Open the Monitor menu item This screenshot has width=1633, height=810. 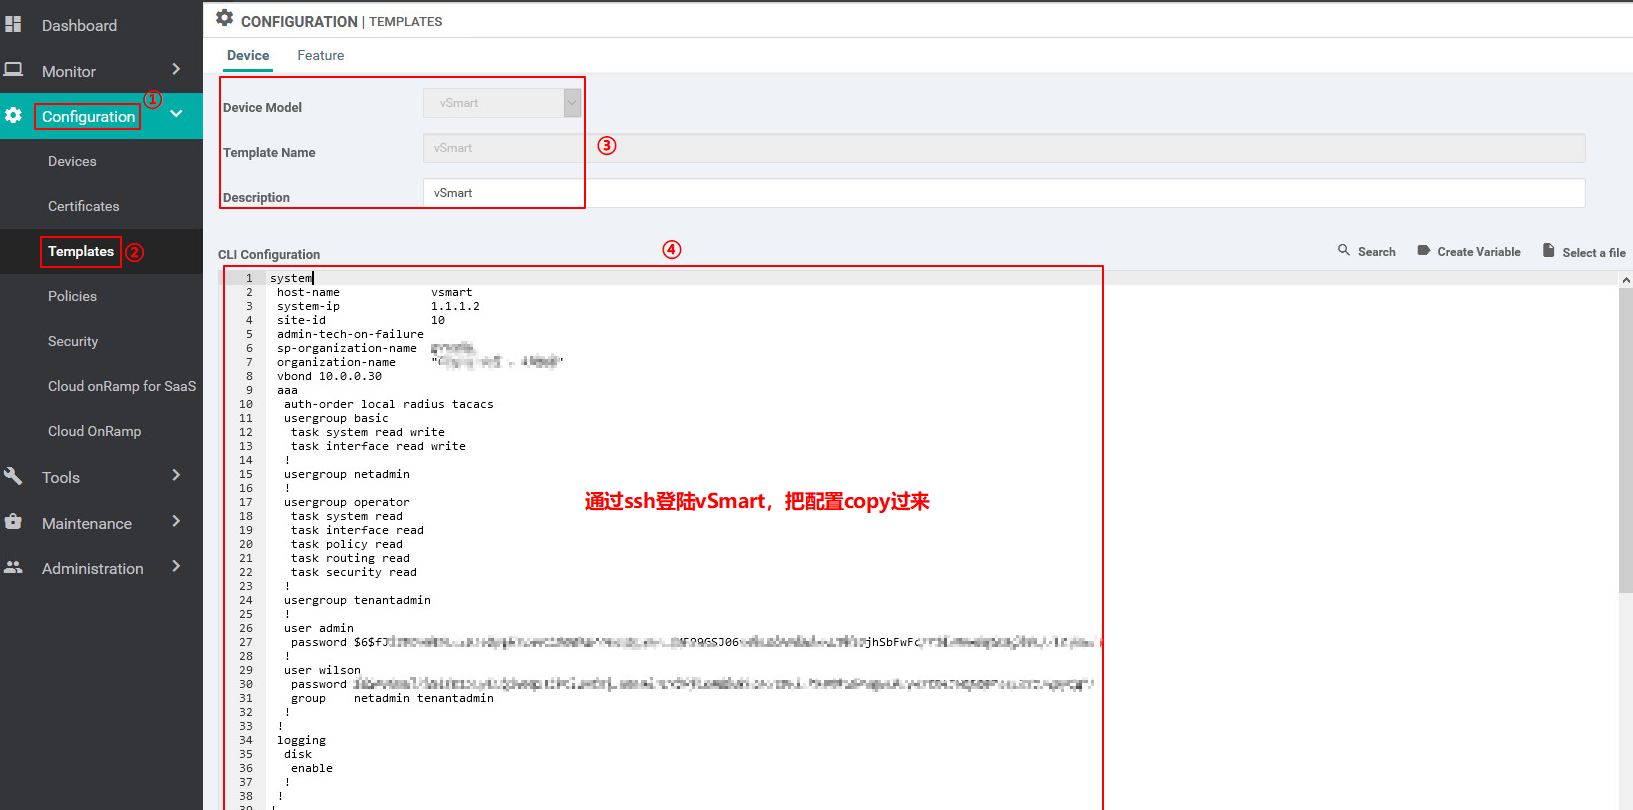coord(69,71)
